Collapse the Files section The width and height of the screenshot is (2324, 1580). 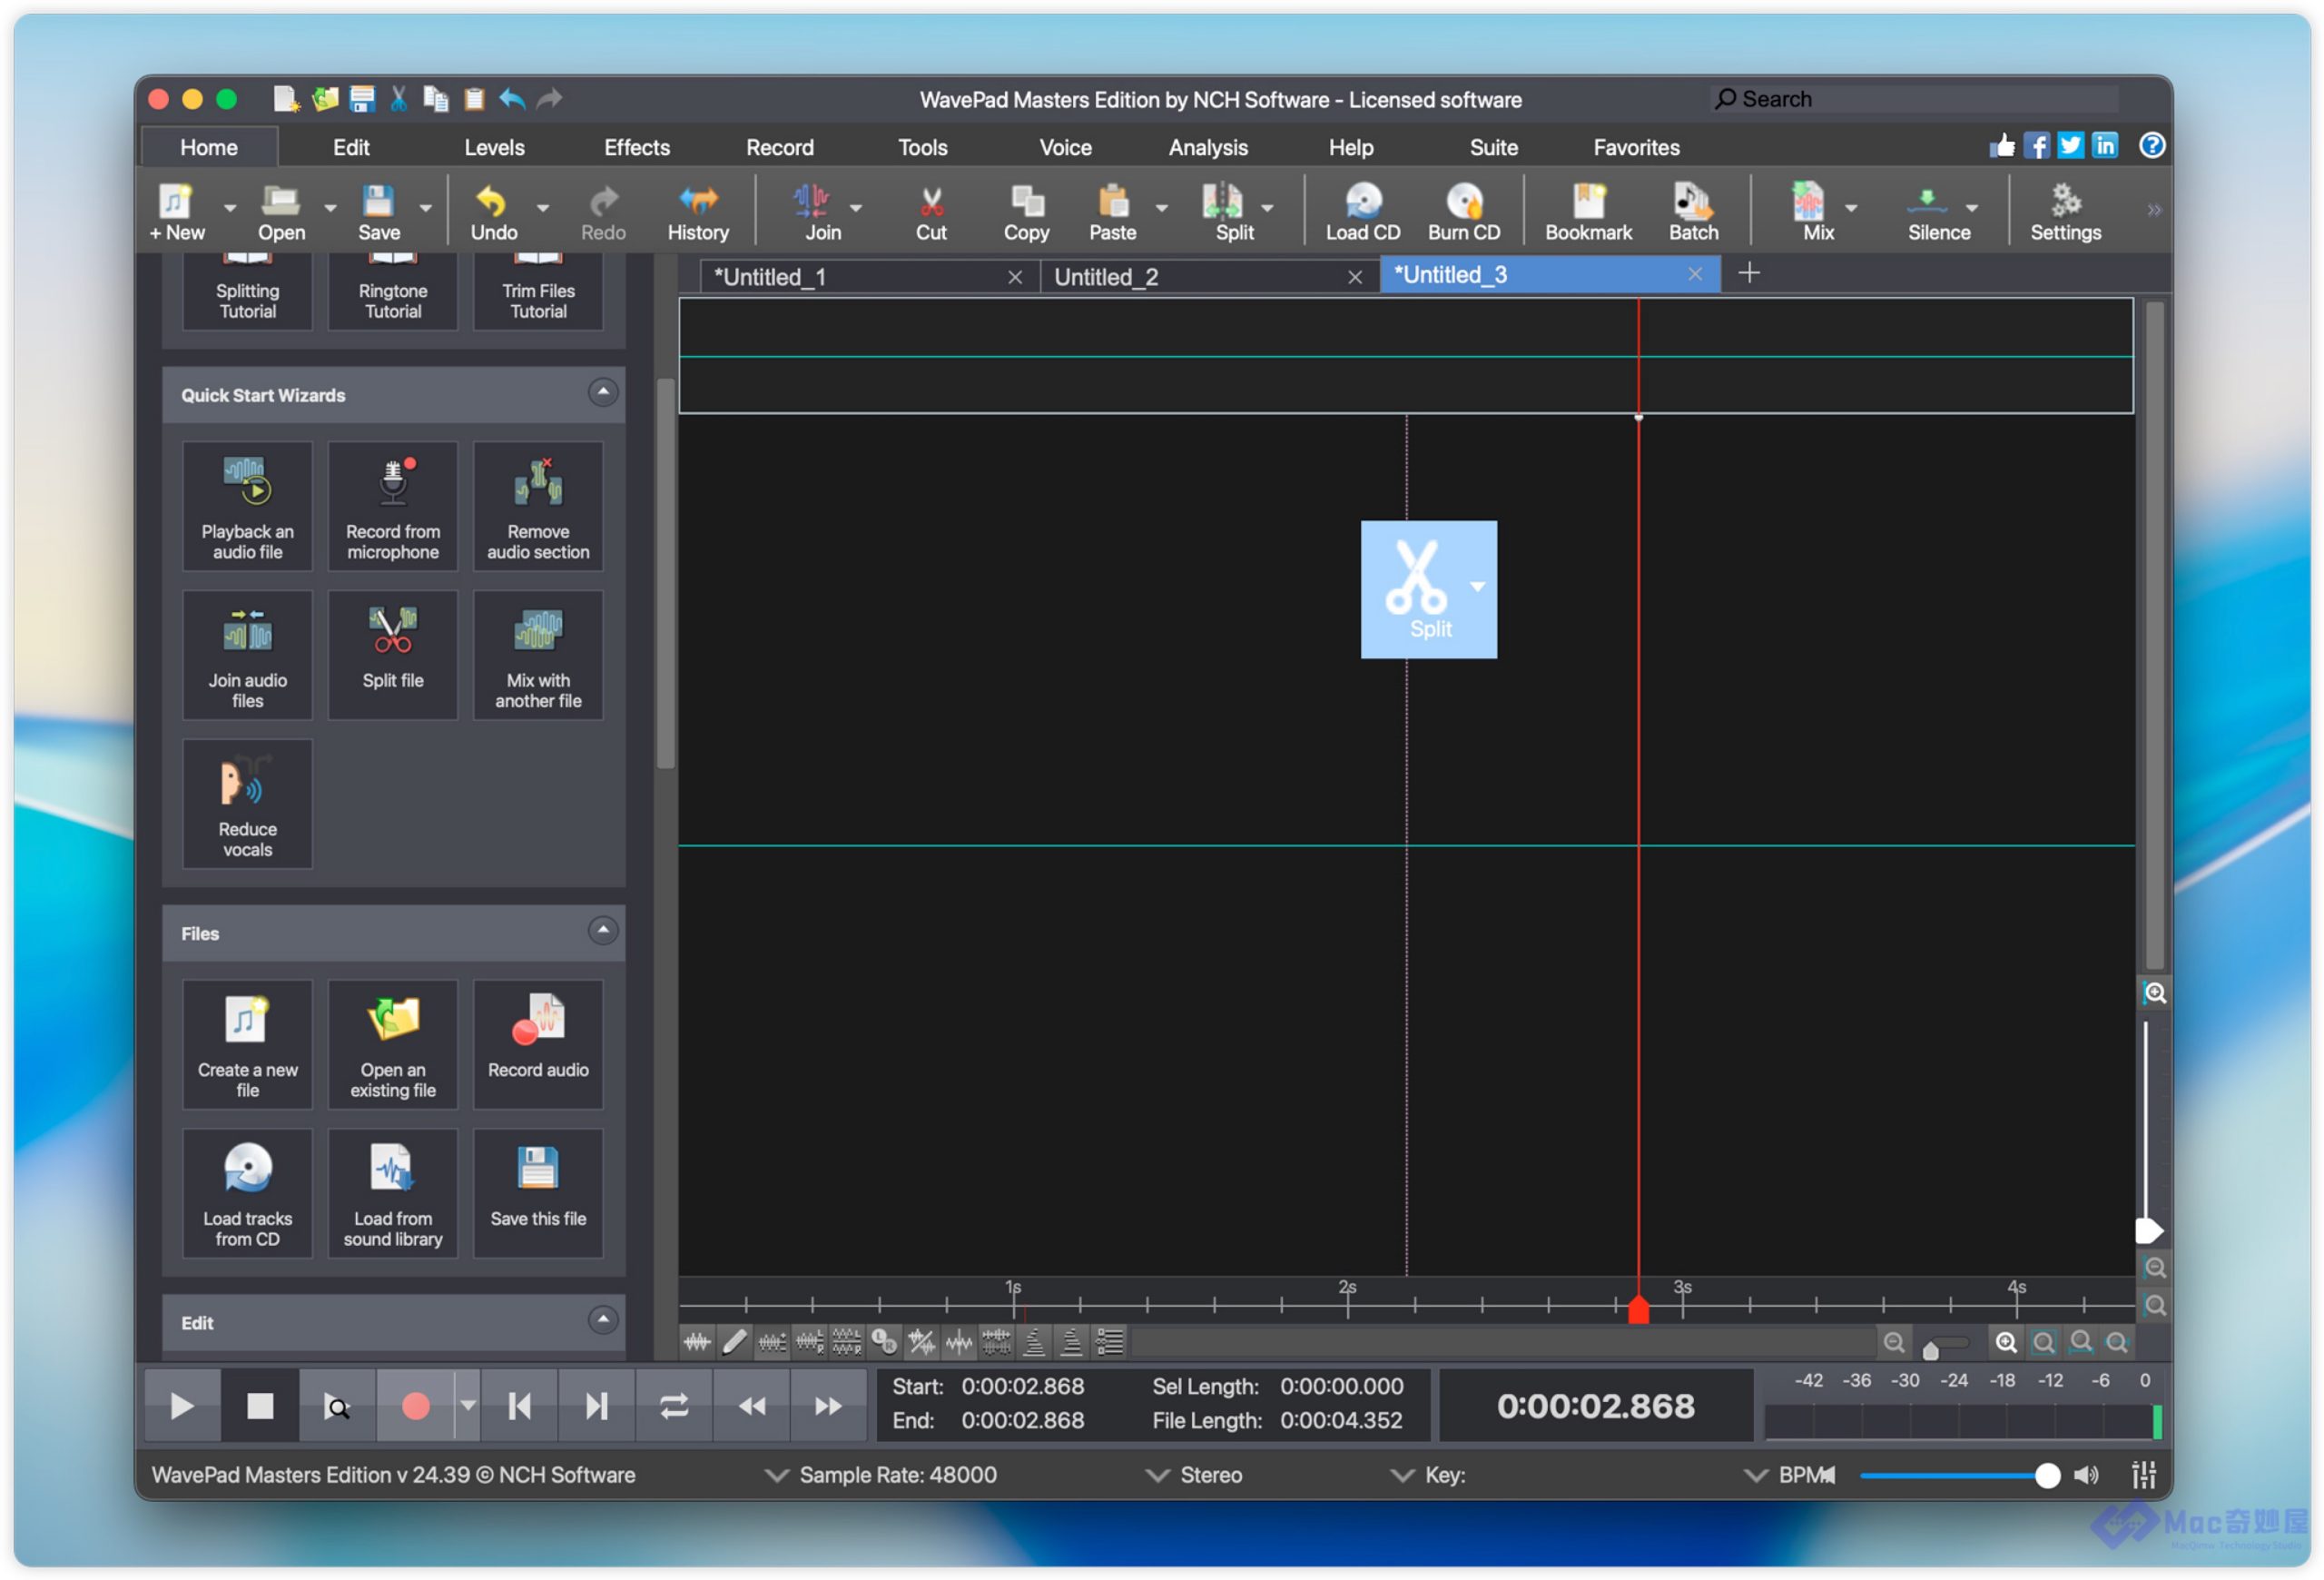point(602,931)
